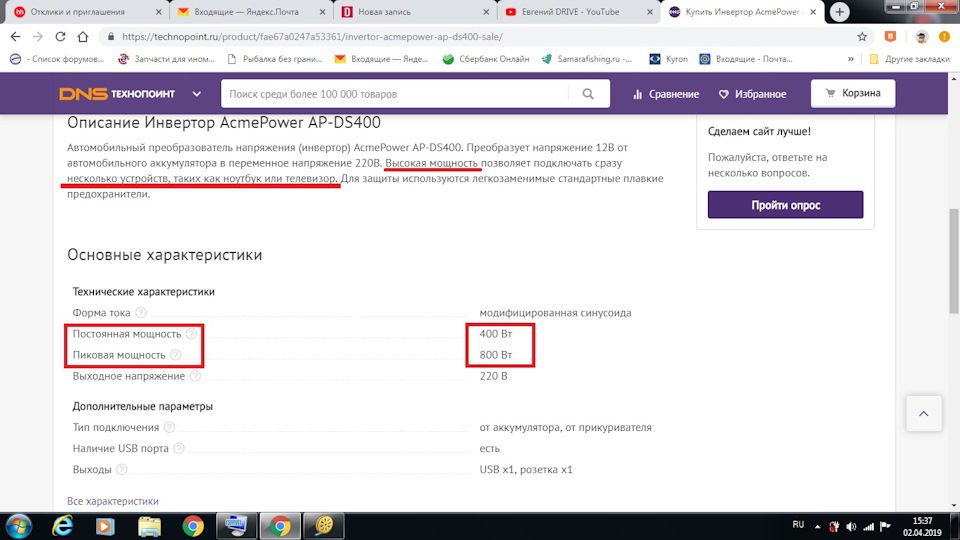The image size is (960, 540).
Task: Click the product search input field
Action: coord(395,94)
